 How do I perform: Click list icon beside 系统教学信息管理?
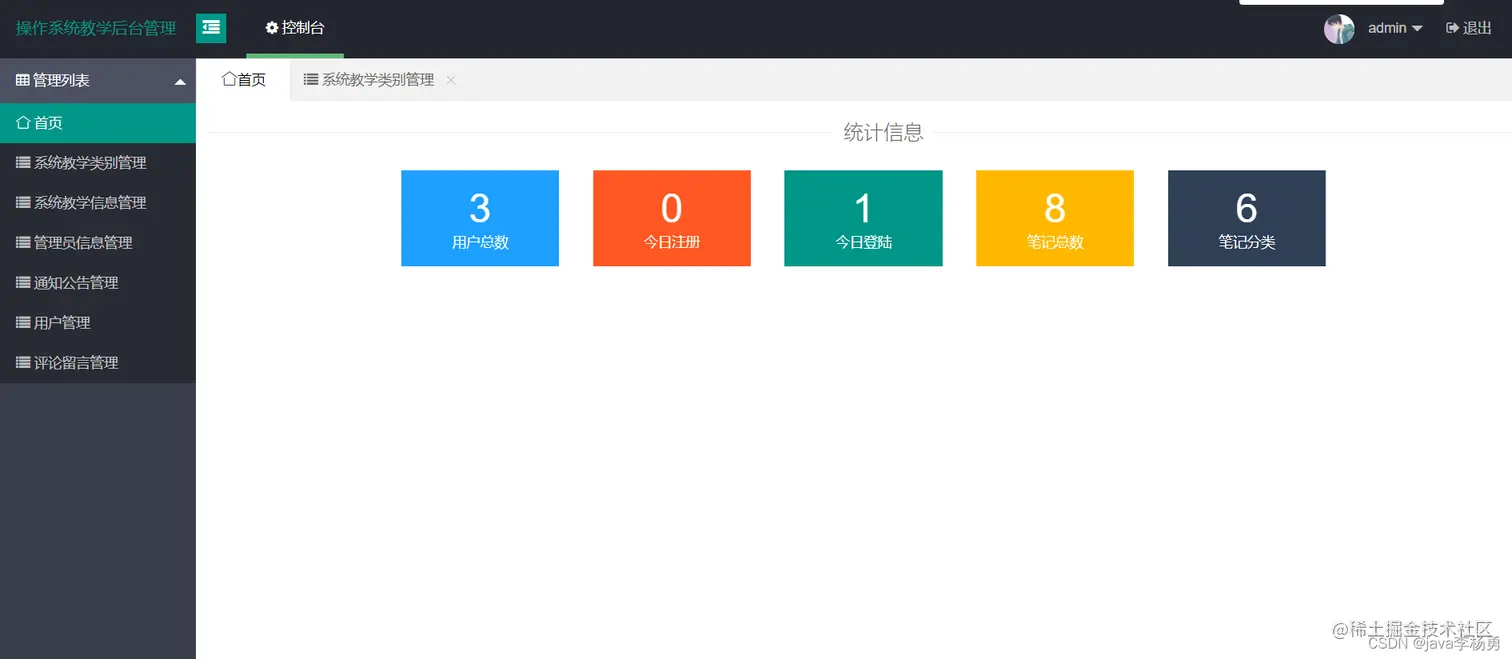pos(23,202)
